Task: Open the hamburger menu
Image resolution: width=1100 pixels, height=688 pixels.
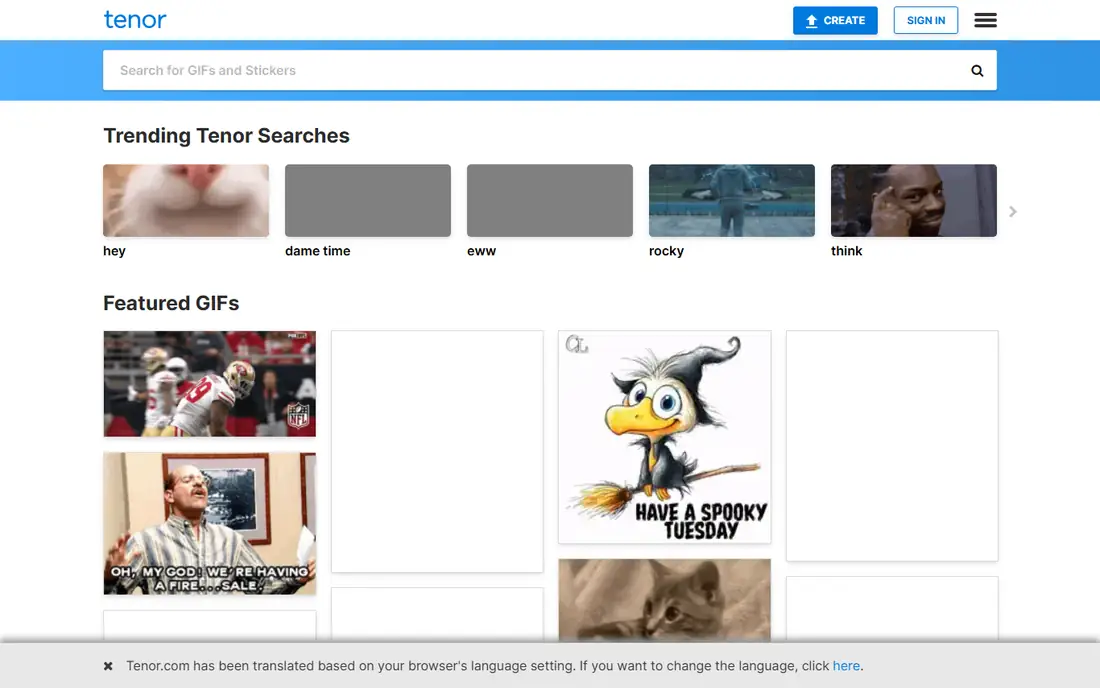Action: click(x=985, y=20)
